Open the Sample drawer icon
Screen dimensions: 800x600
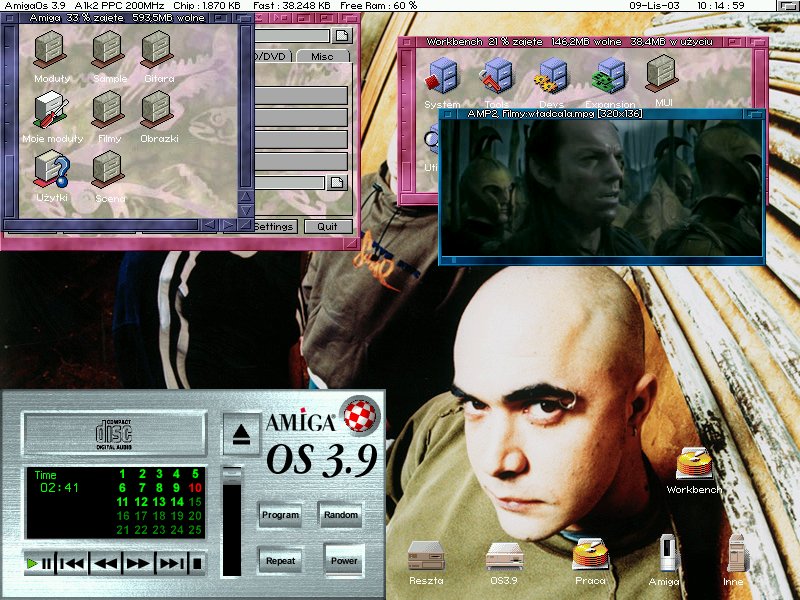pos(108,50)
